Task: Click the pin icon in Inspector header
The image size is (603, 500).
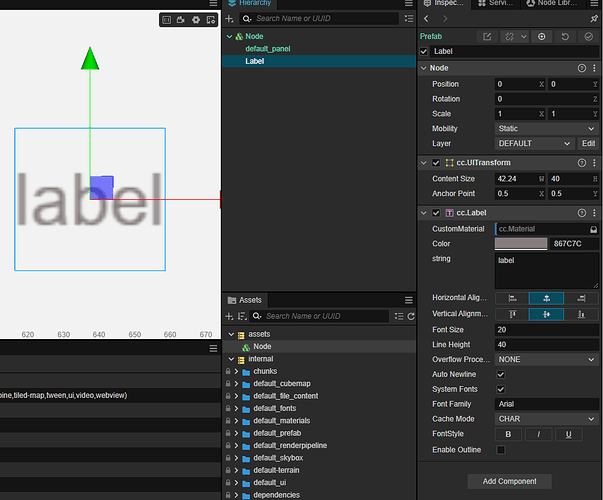Action: click(x=594, y=18)
